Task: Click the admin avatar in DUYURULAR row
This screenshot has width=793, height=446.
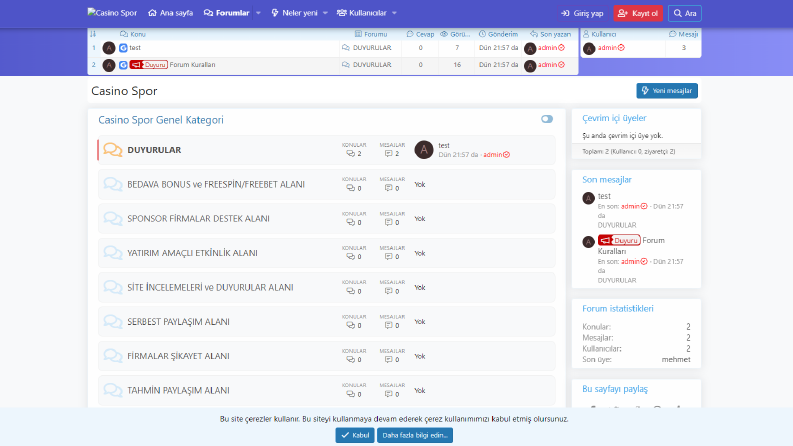Action: coord(424,150)
